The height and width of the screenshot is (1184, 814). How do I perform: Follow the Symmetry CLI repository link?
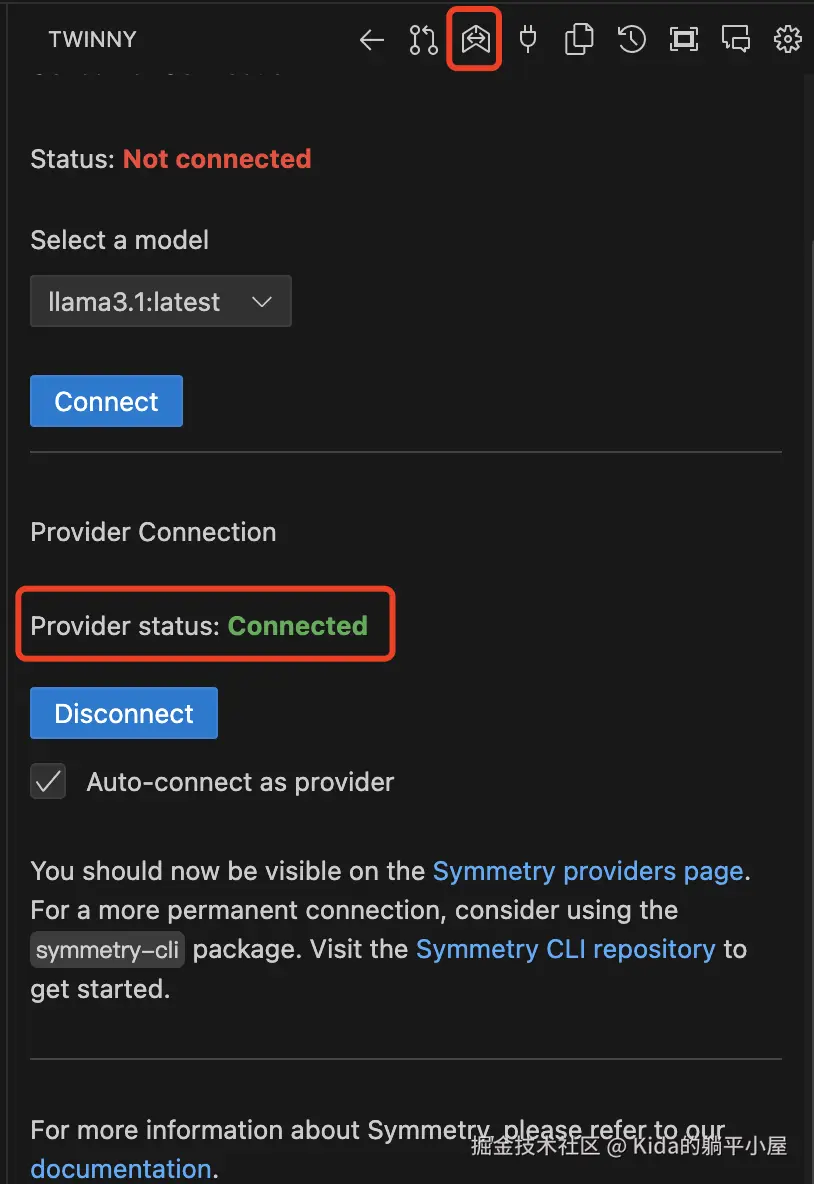[x=565, y=948]
